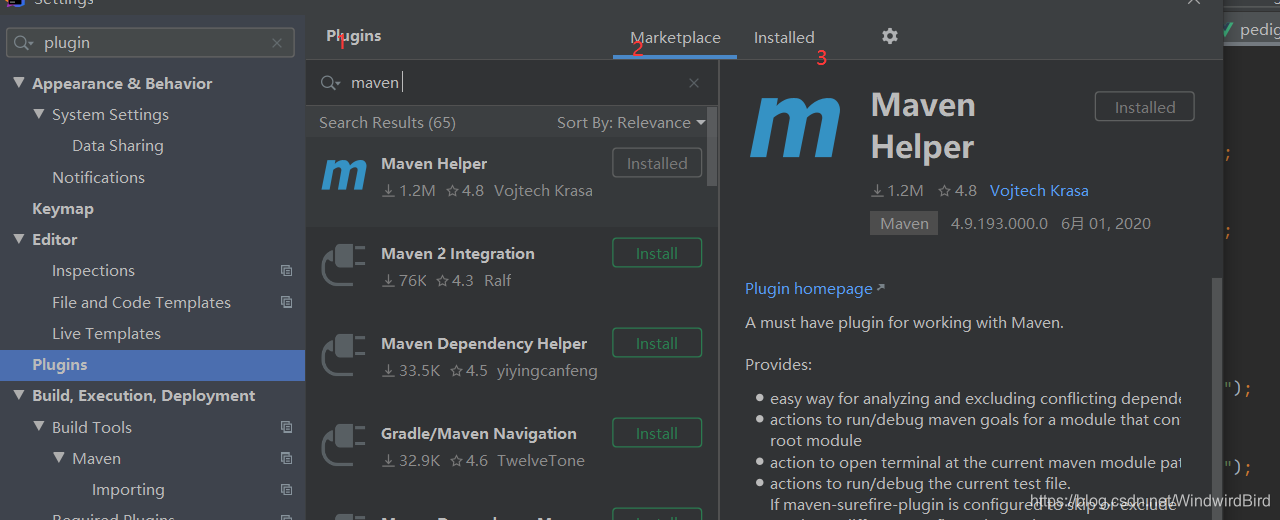Open Vojtech Krasa vendor link
This screenshot has width=1280, height=520.
(x=1039, y=191)
